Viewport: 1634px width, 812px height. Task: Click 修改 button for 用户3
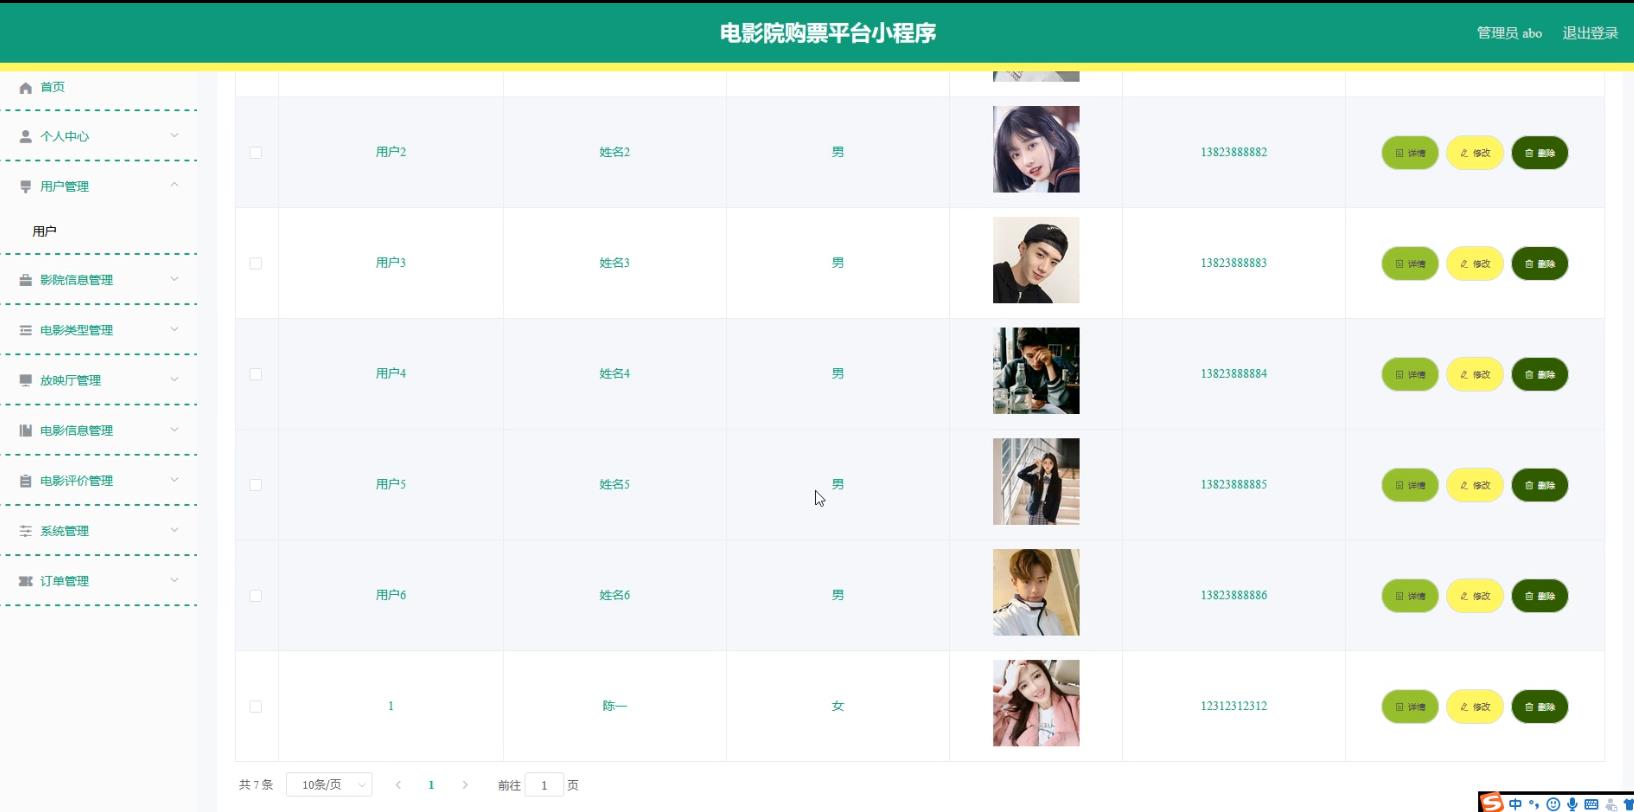(x=1475, y=264)
